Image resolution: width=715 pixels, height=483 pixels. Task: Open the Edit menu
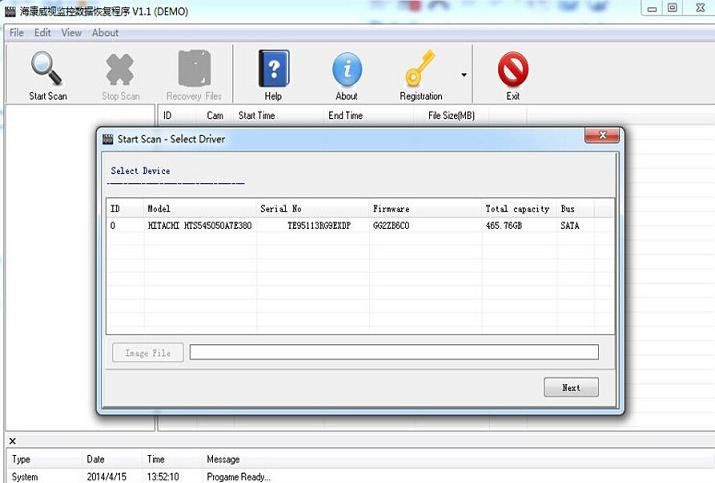point(42,33)
